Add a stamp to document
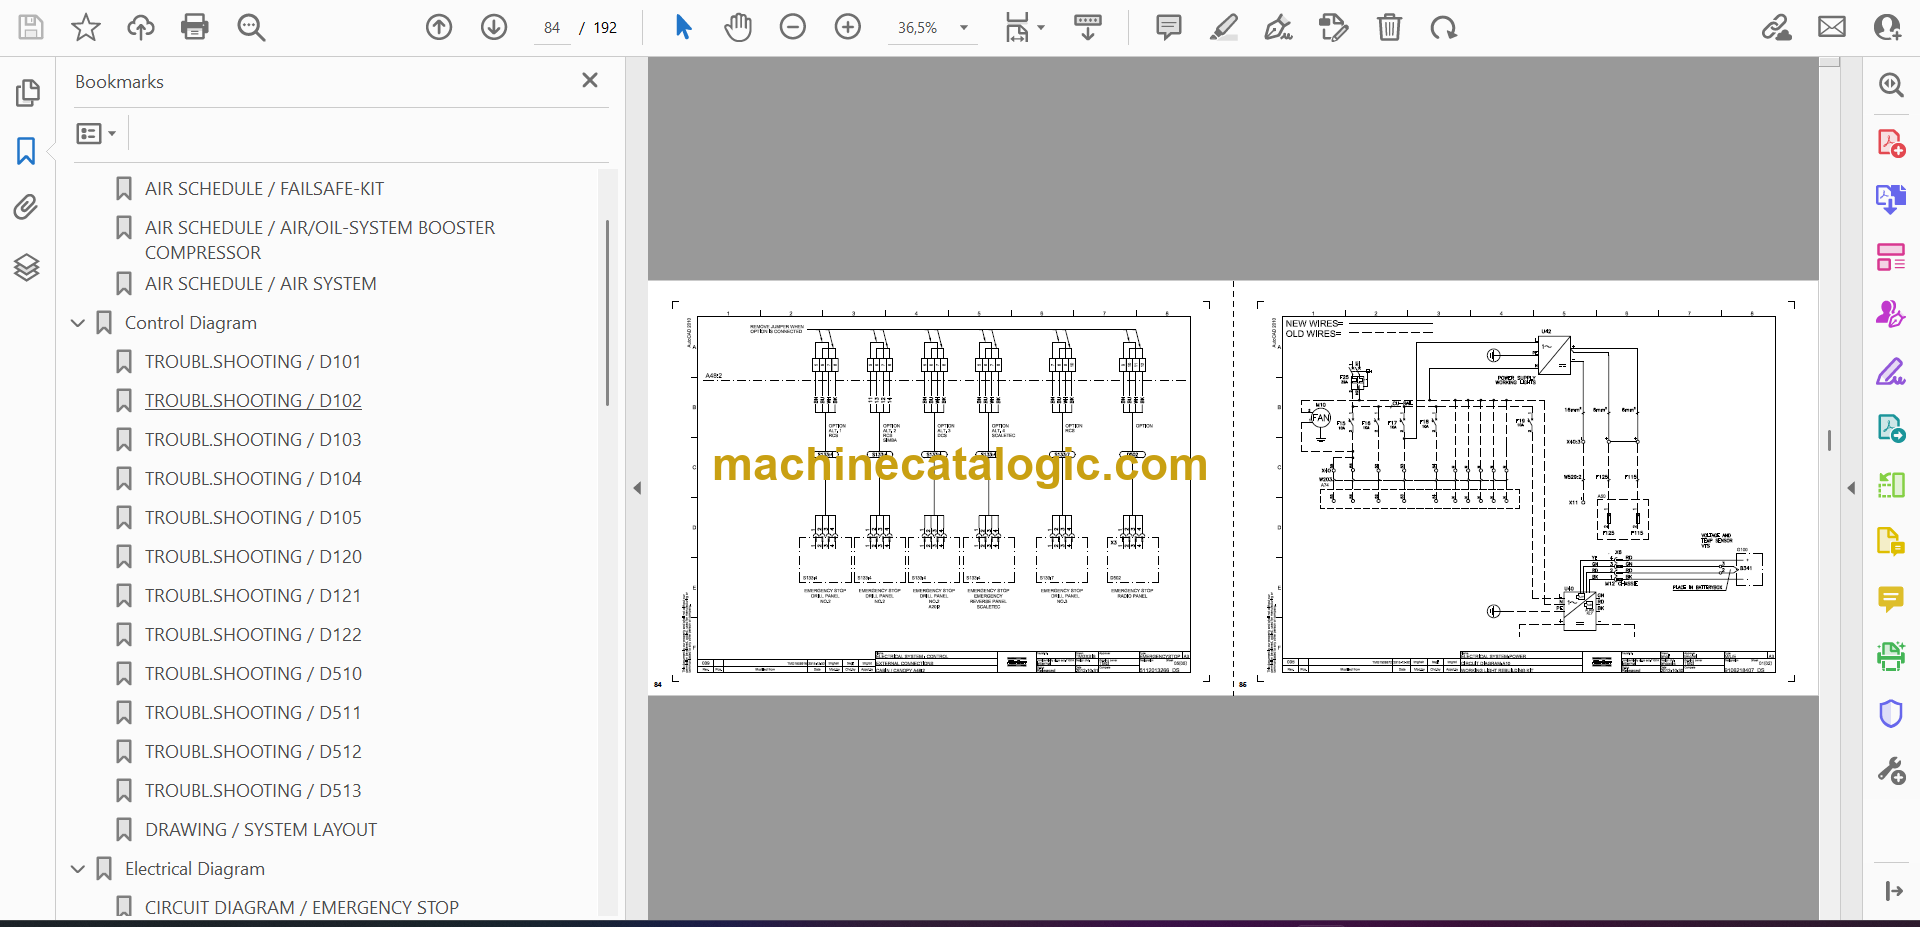The width and height of the screenshot is (1920, 927). (1333, 27)
